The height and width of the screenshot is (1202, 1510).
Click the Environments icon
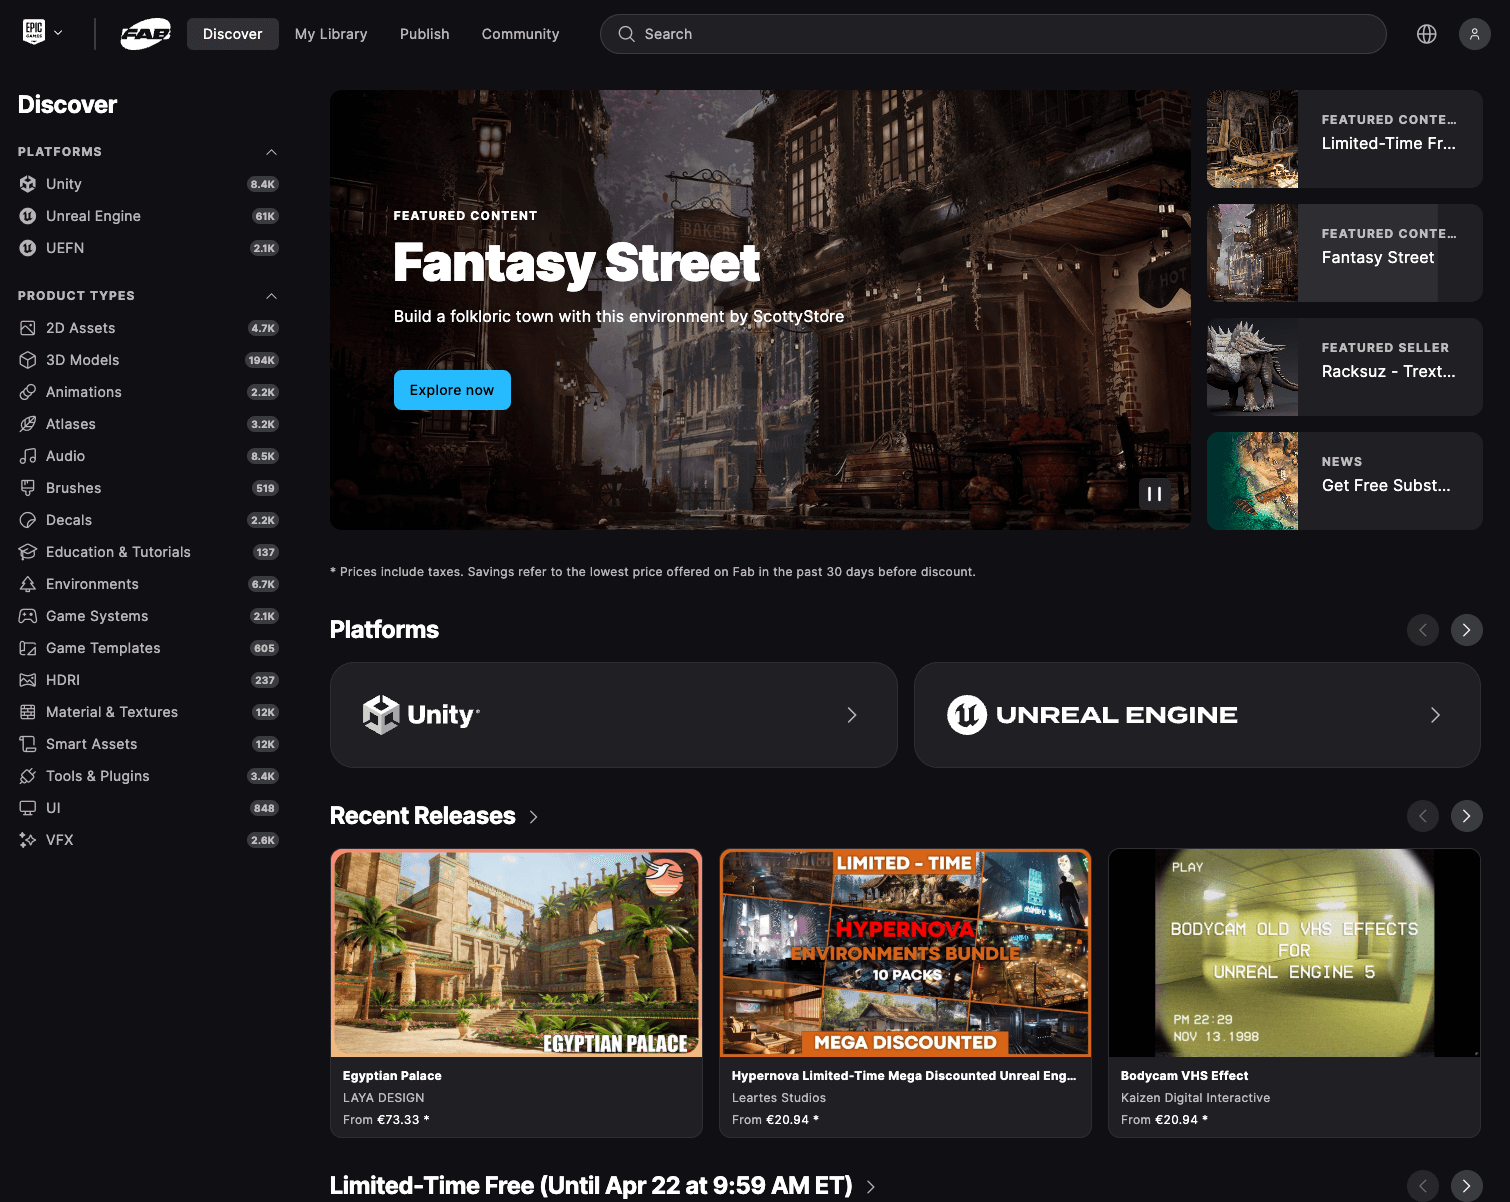click(x=28, y=584)
